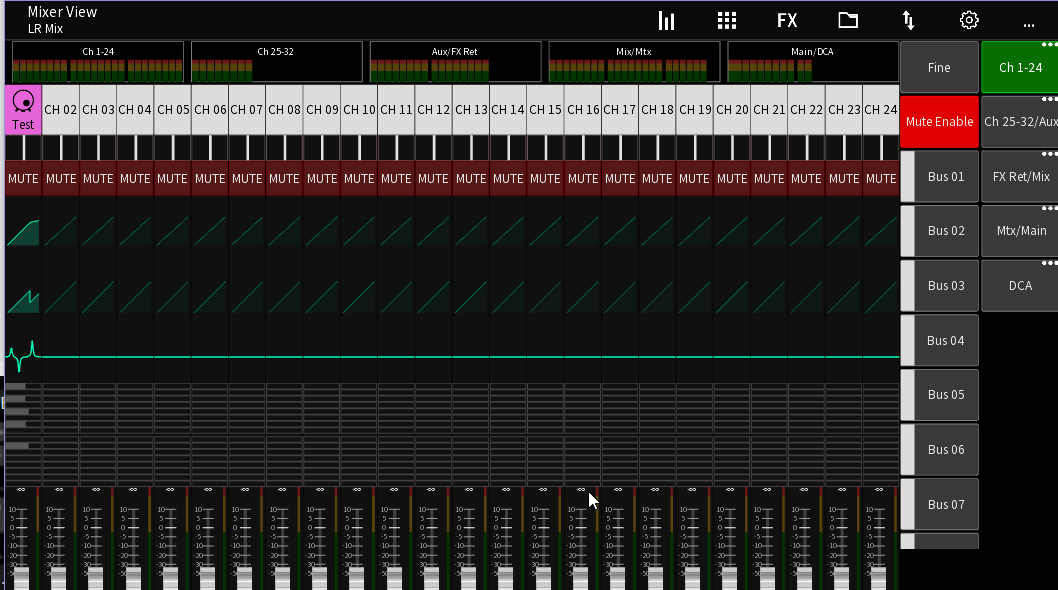Mute CH 08
Image resolution: width=1058 pixels, height=590 pixels.
pyautogui.click(x=284, y=178)
